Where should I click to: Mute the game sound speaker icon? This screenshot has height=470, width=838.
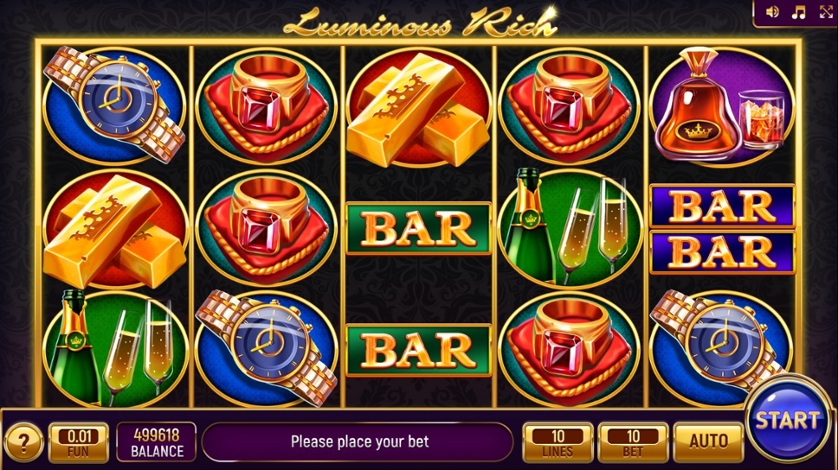(x=772, y=12)
